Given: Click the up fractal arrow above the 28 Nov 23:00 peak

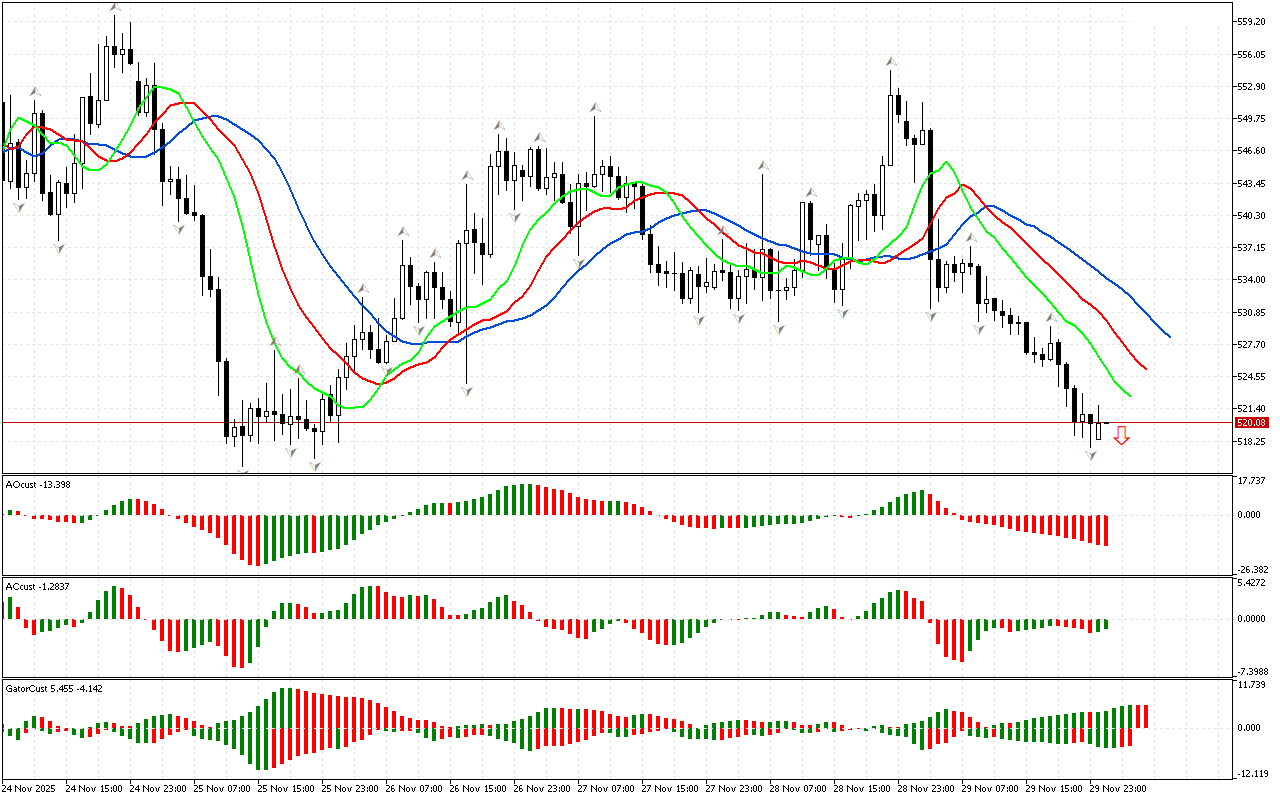Looking at the screenshot, I should coord(890,62).
